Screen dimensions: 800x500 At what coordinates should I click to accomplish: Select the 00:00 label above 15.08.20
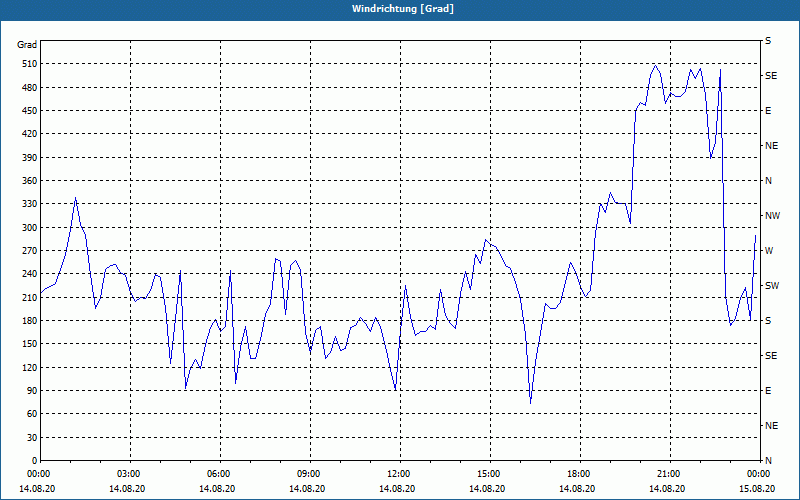click(x=759, y=474)
